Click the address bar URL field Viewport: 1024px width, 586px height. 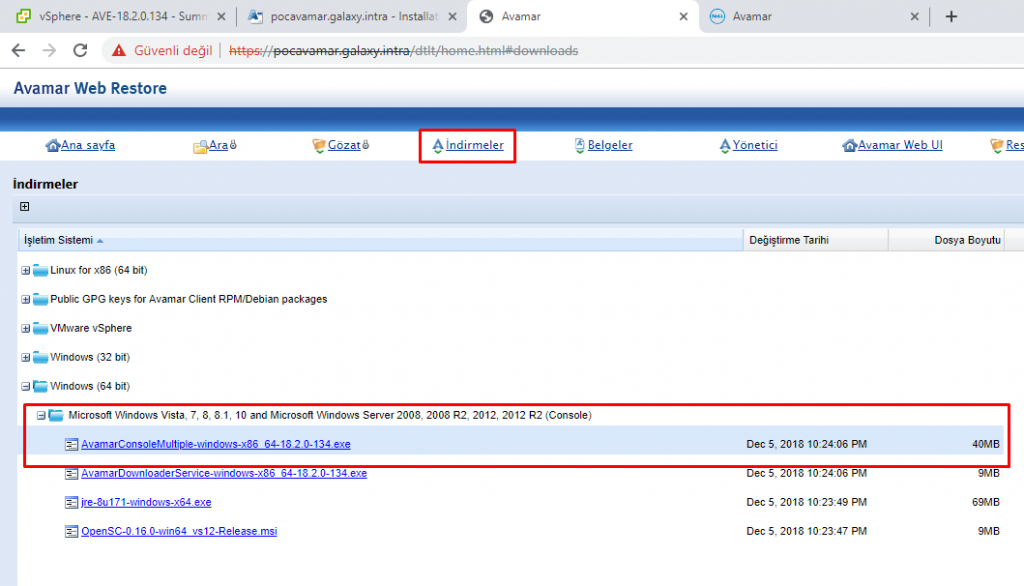(403, 50)
